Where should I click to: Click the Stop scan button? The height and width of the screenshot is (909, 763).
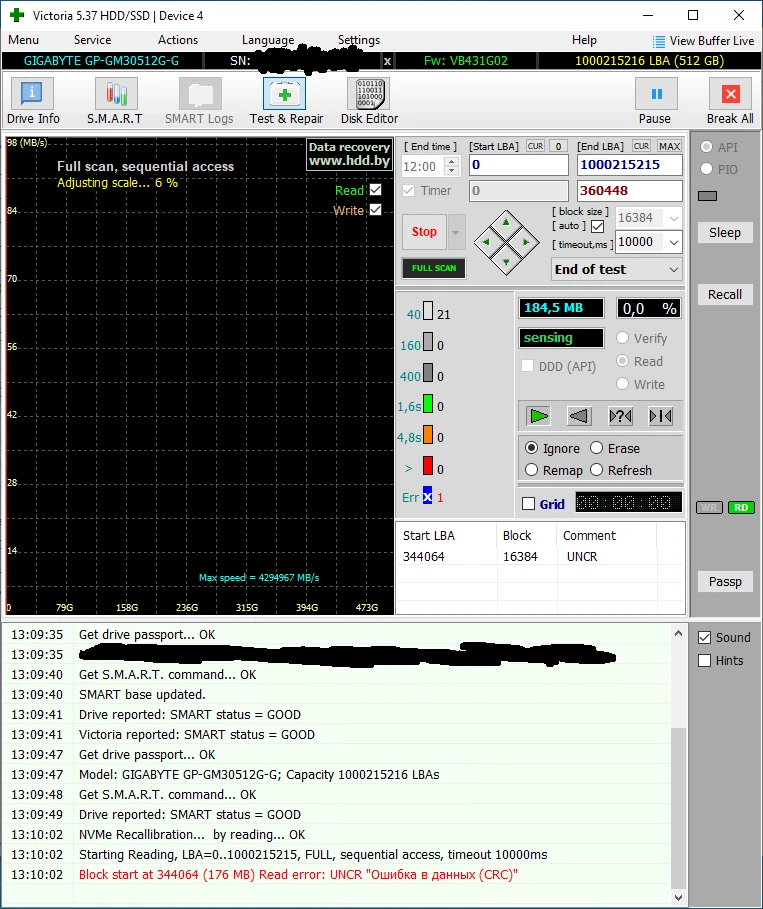[x=424, y=232]
